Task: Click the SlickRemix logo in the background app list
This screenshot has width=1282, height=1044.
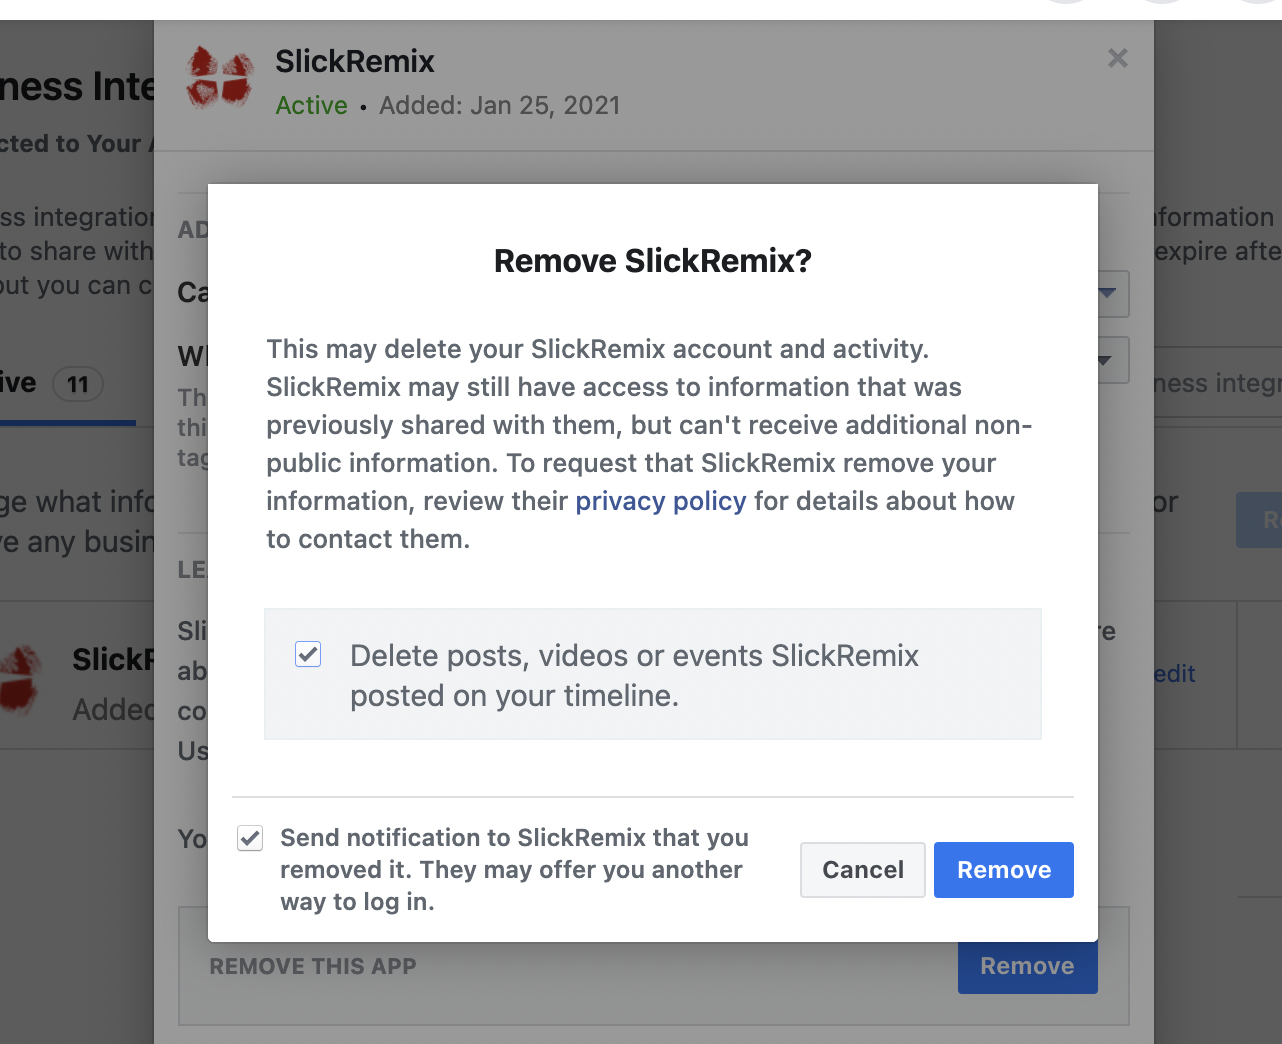Action: coord(20,680)
